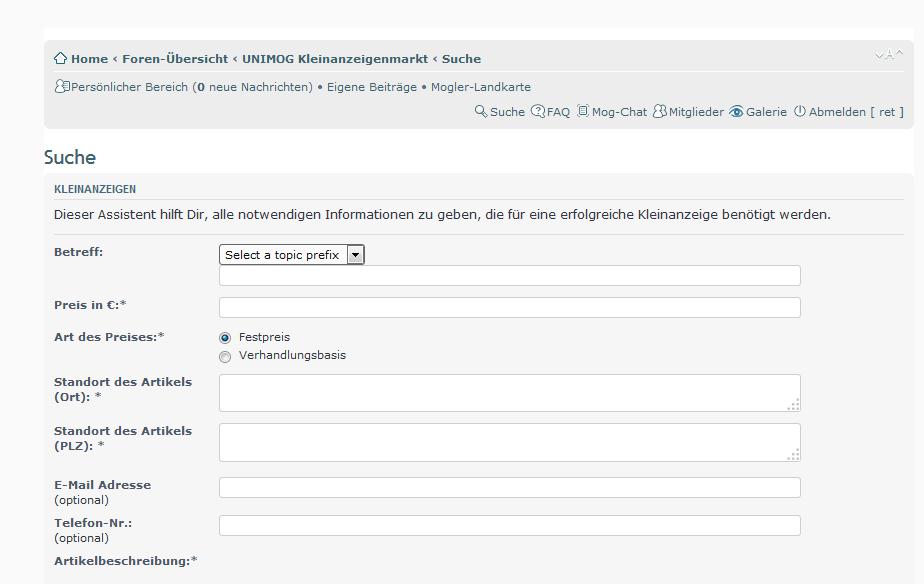Click the Abmelden power icon
This screenshot has height=584, width=924.
(x=800, y=112)
